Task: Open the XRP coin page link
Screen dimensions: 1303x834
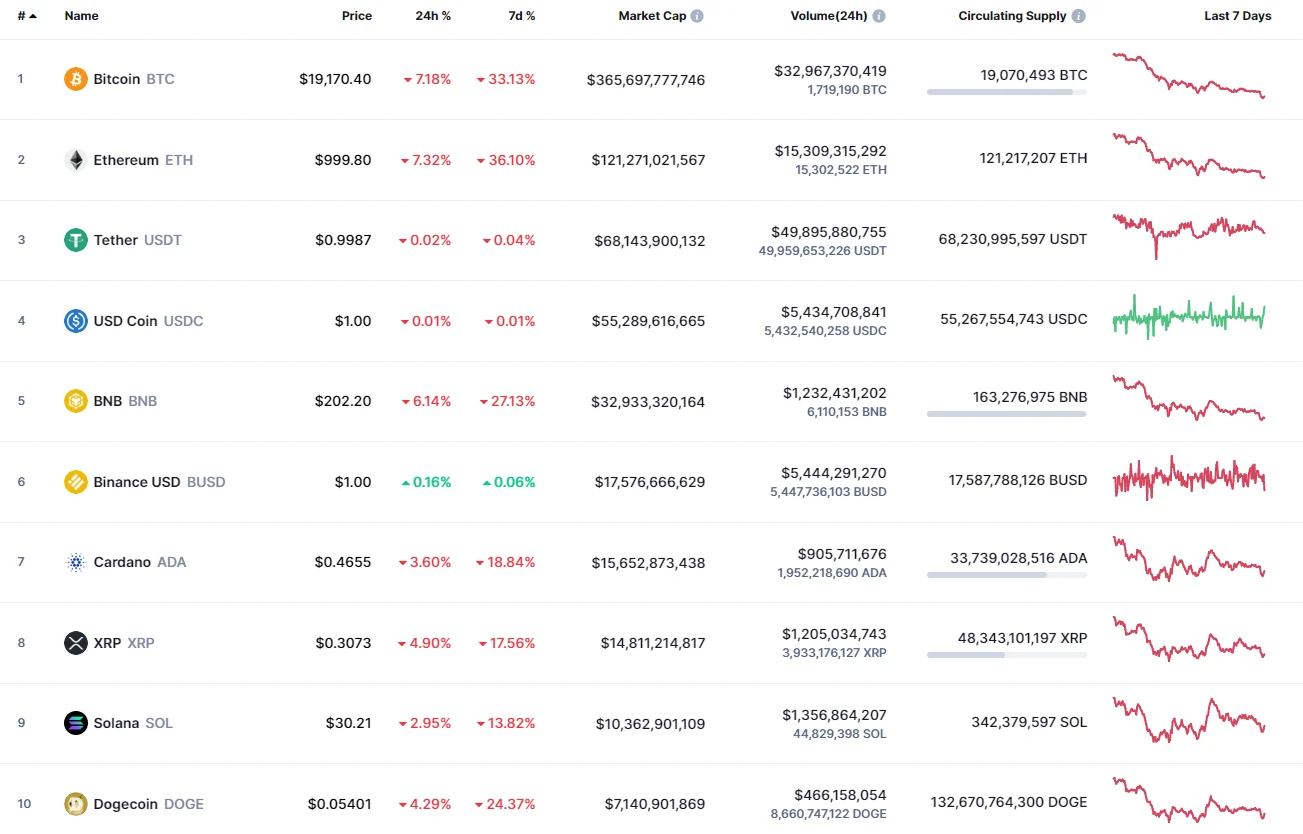Action: (107, 643)
